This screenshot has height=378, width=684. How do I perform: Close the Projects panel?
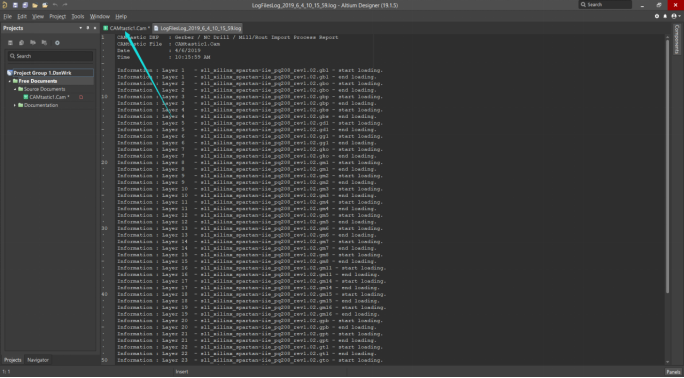(x=95, y=28)
